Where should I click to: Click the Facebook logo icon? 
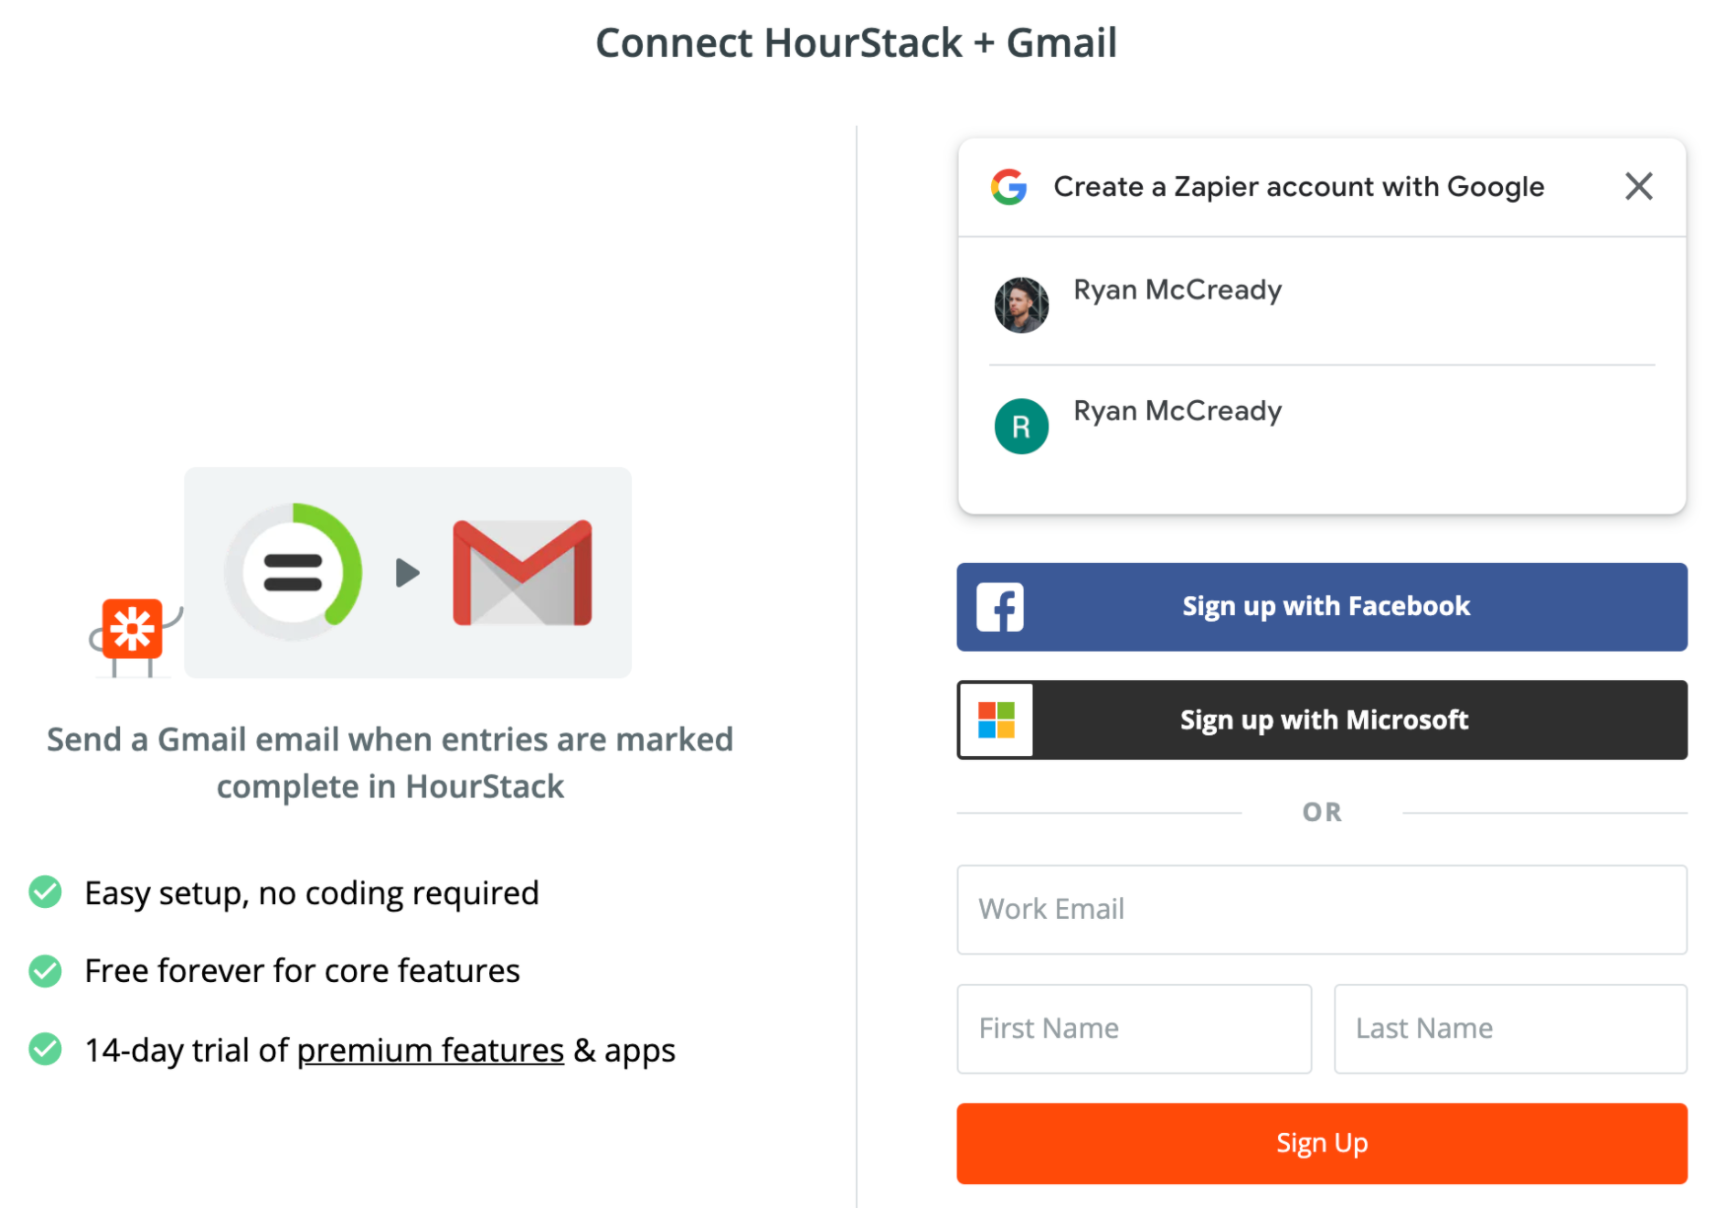point(999,607)
